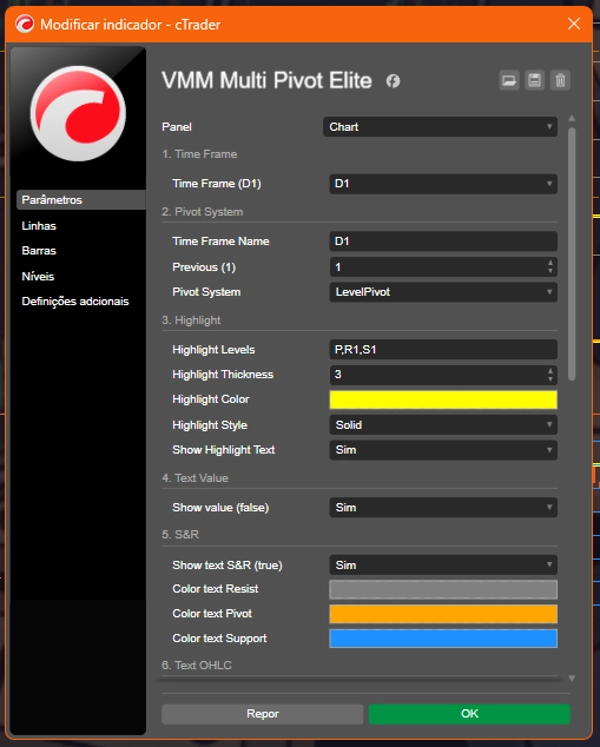Open the yellow Highlight Color swatch
Screen dimensions: 600x747
[443, 400]
